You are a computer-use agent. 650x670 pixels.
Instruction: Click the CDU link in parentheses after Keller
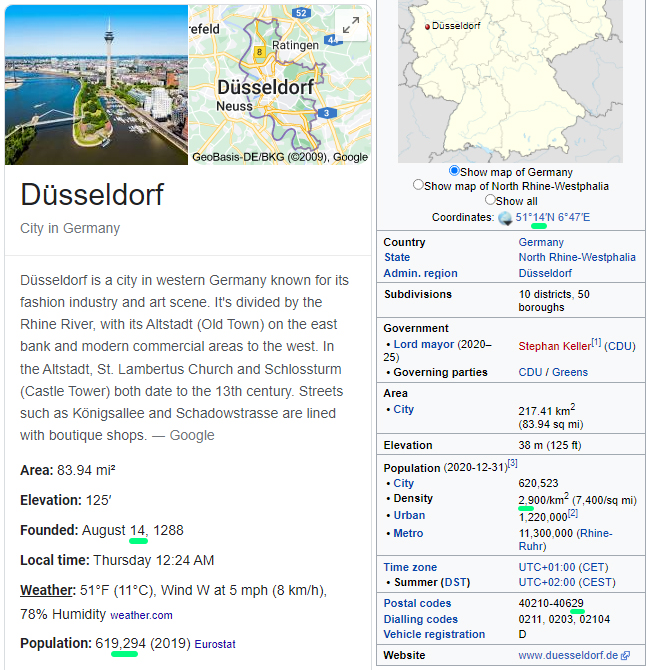[x=620, y=346]
